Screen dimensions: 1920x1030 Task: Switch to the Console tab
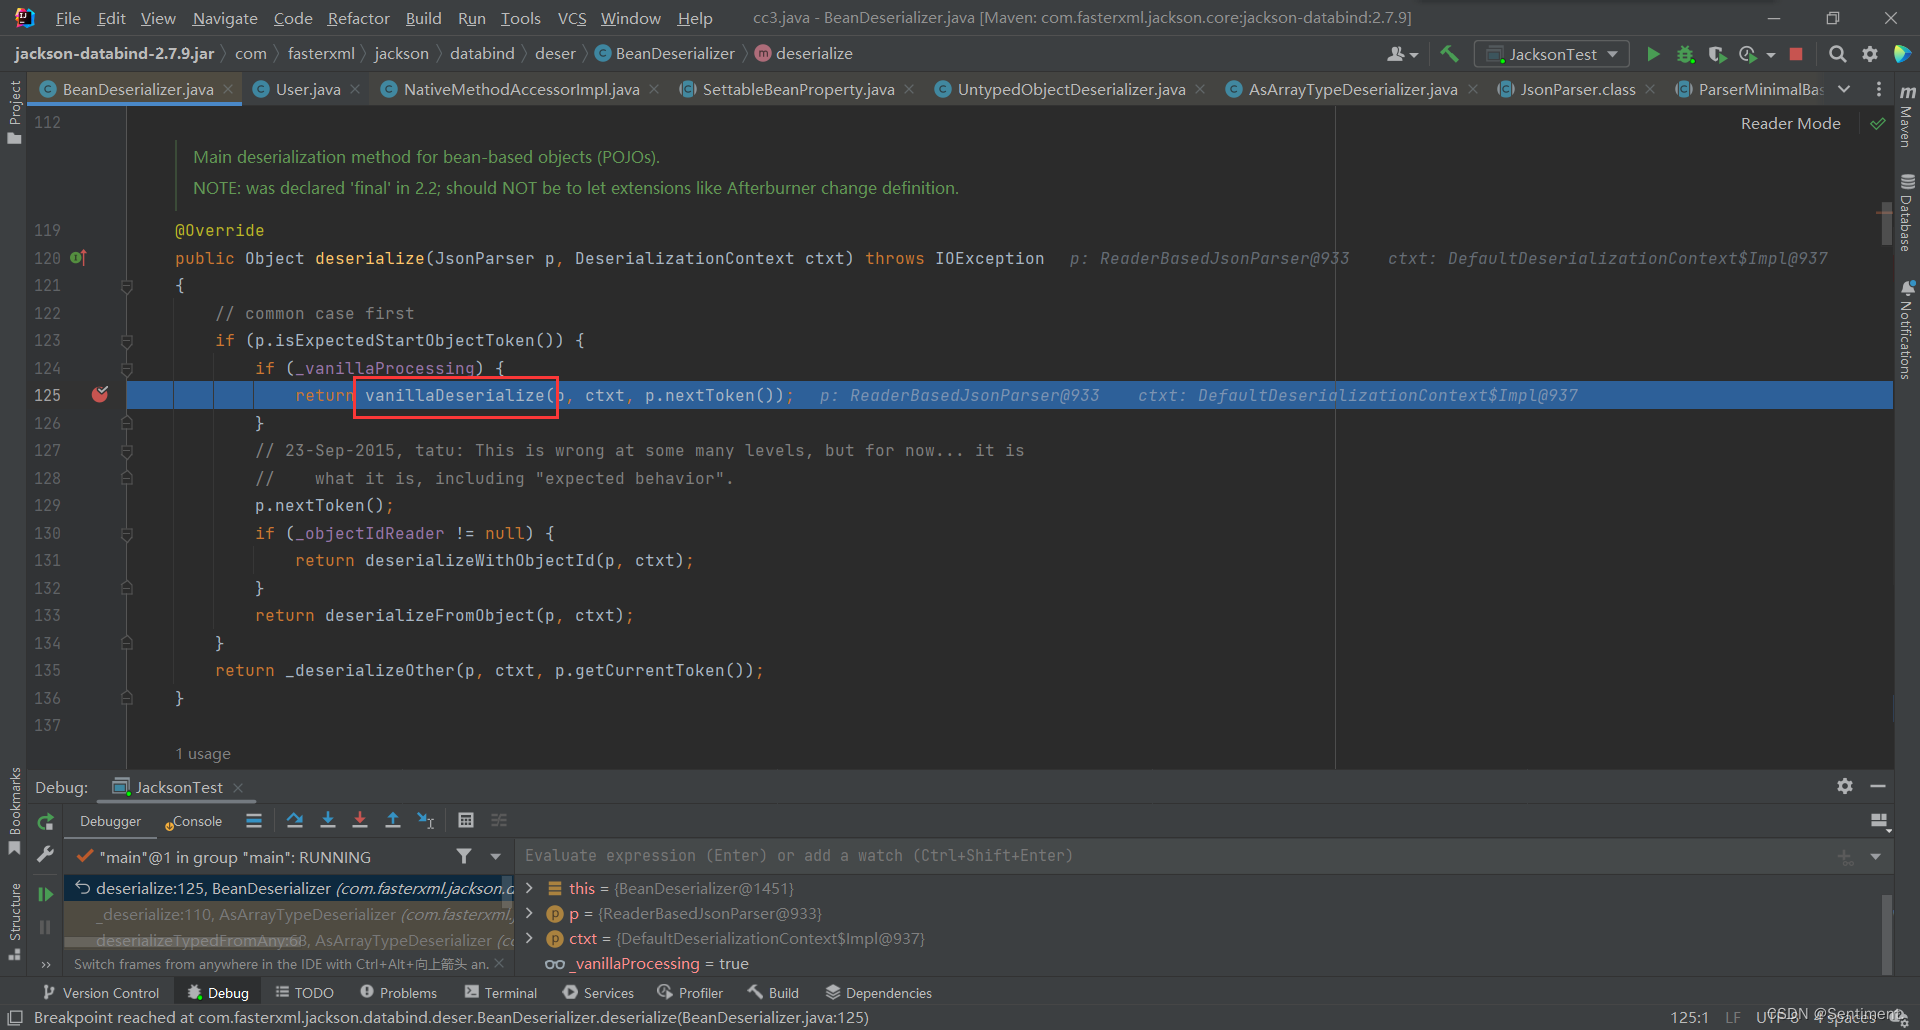point(196,821)
